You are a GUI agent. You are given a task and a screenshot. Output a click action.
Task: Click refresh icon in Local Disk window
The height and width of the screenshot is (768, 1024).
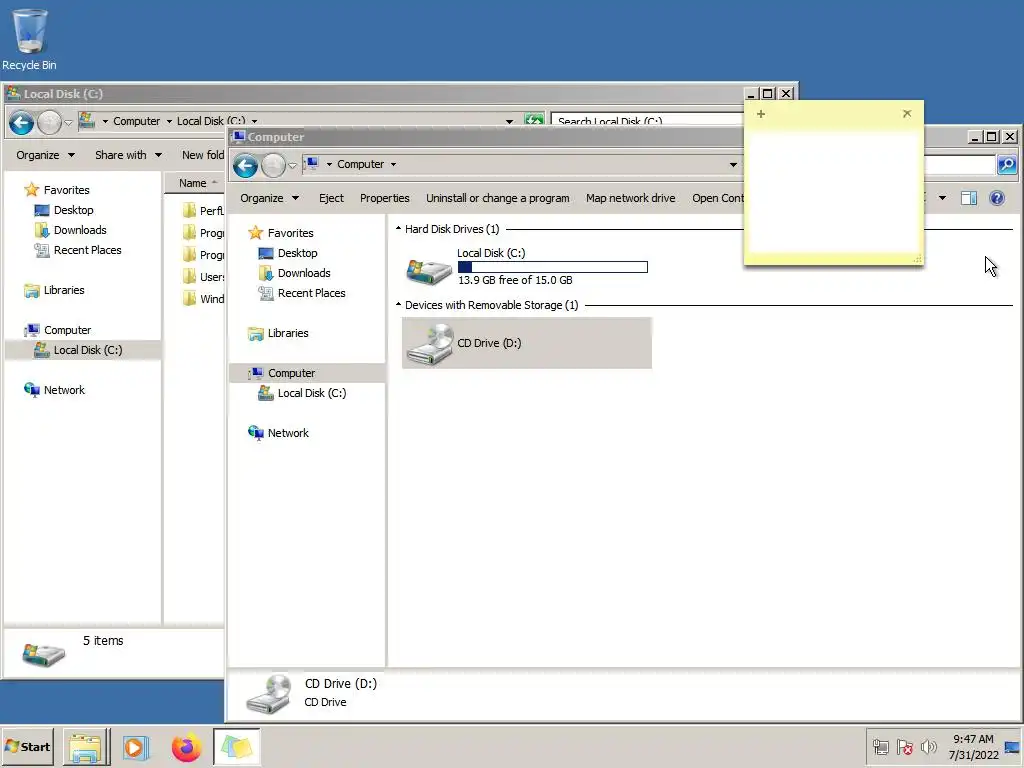534,120
